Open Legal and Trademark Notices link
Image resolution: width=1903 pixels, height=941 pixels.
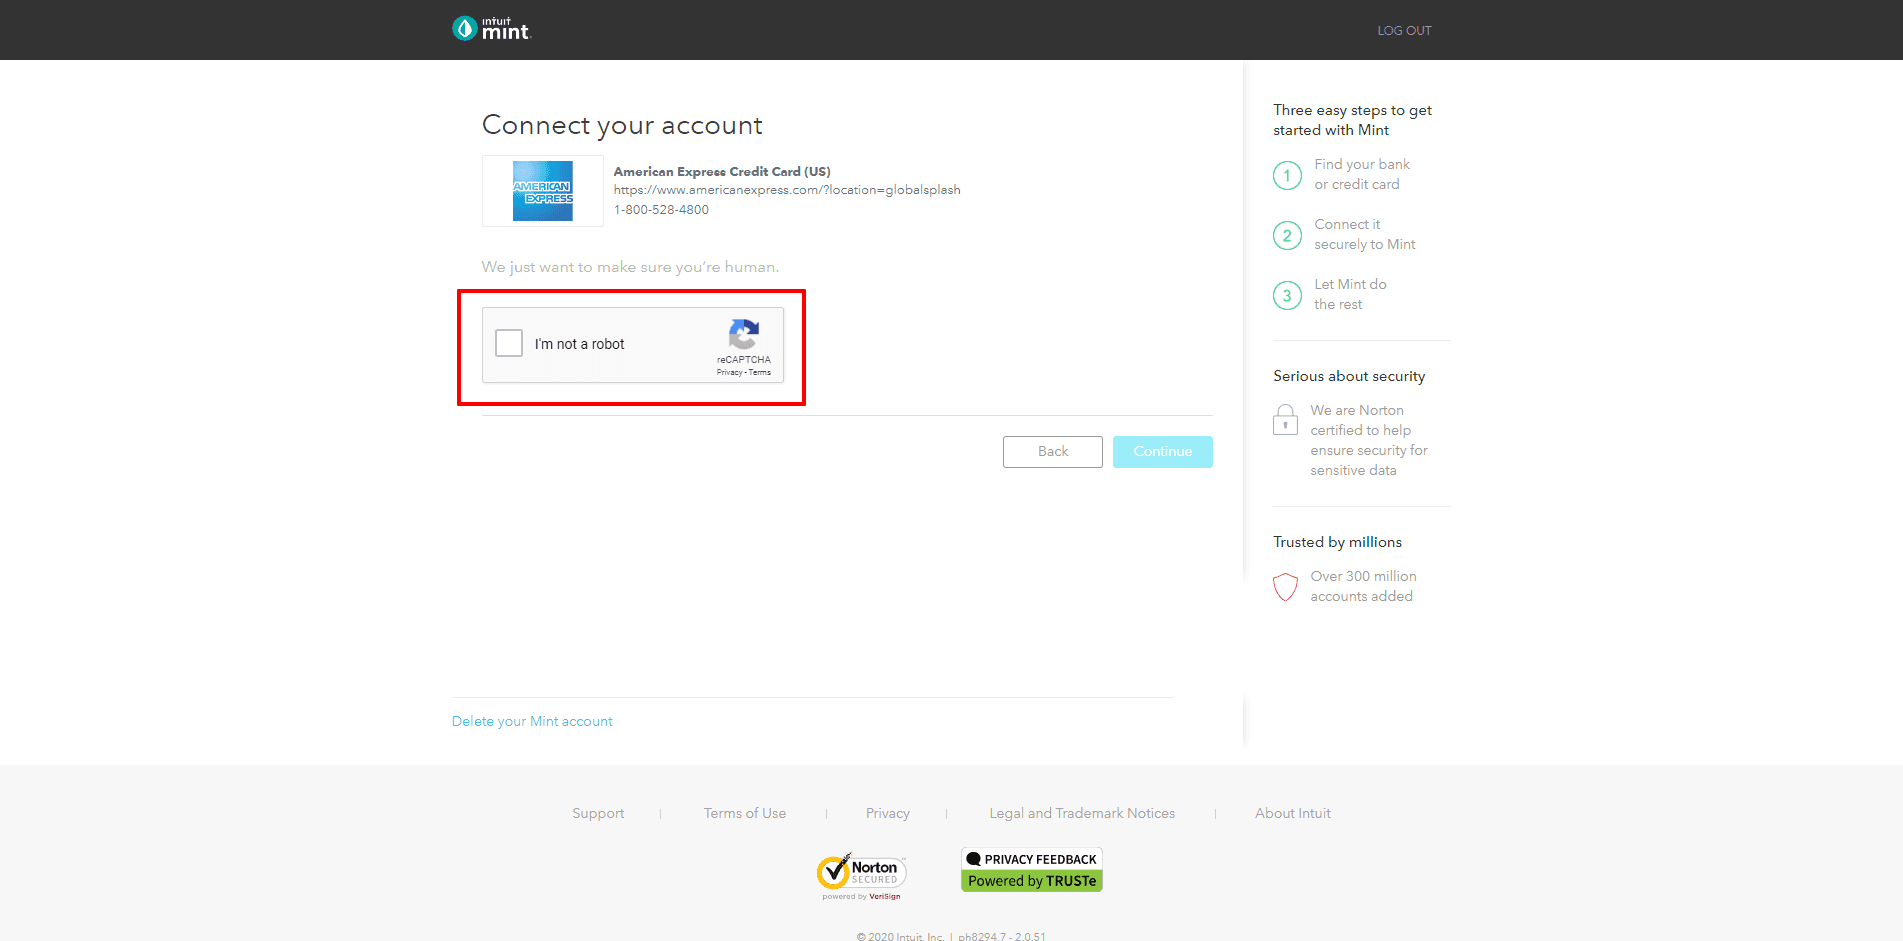click(x=1082, y=814)
